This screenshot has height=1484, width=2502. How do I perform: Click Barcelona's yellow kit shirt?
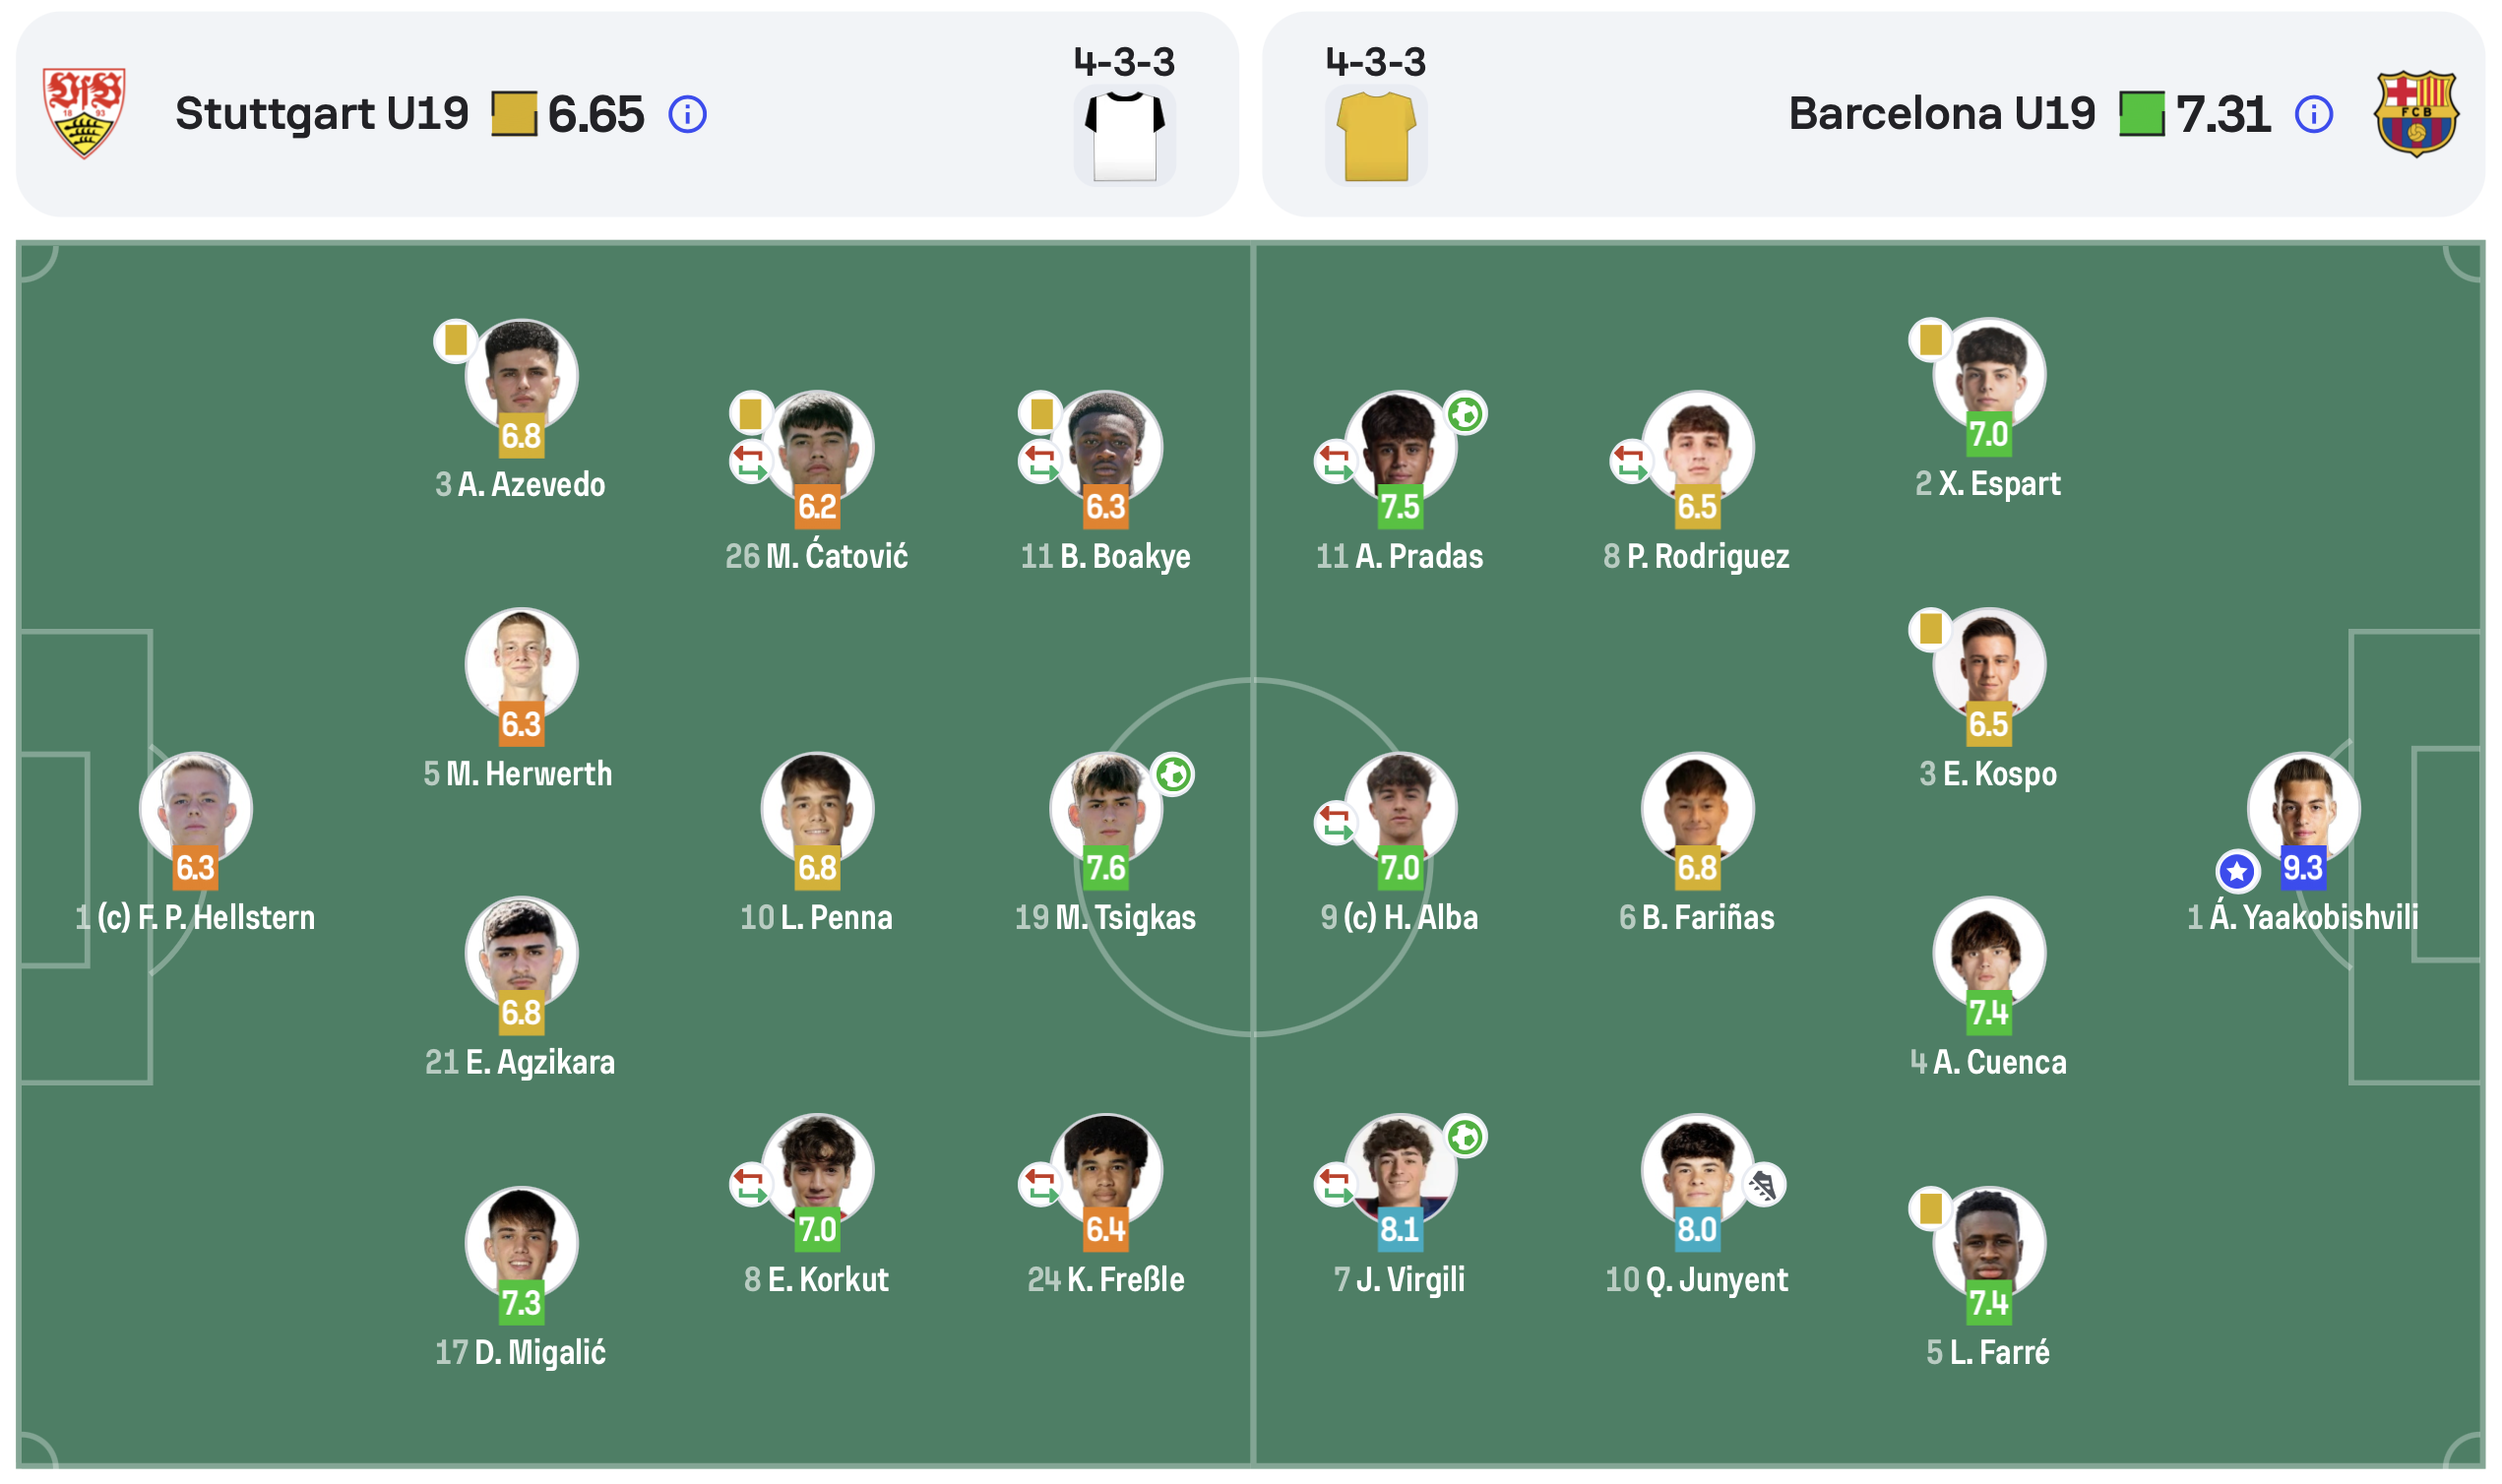click(1376, 136)
